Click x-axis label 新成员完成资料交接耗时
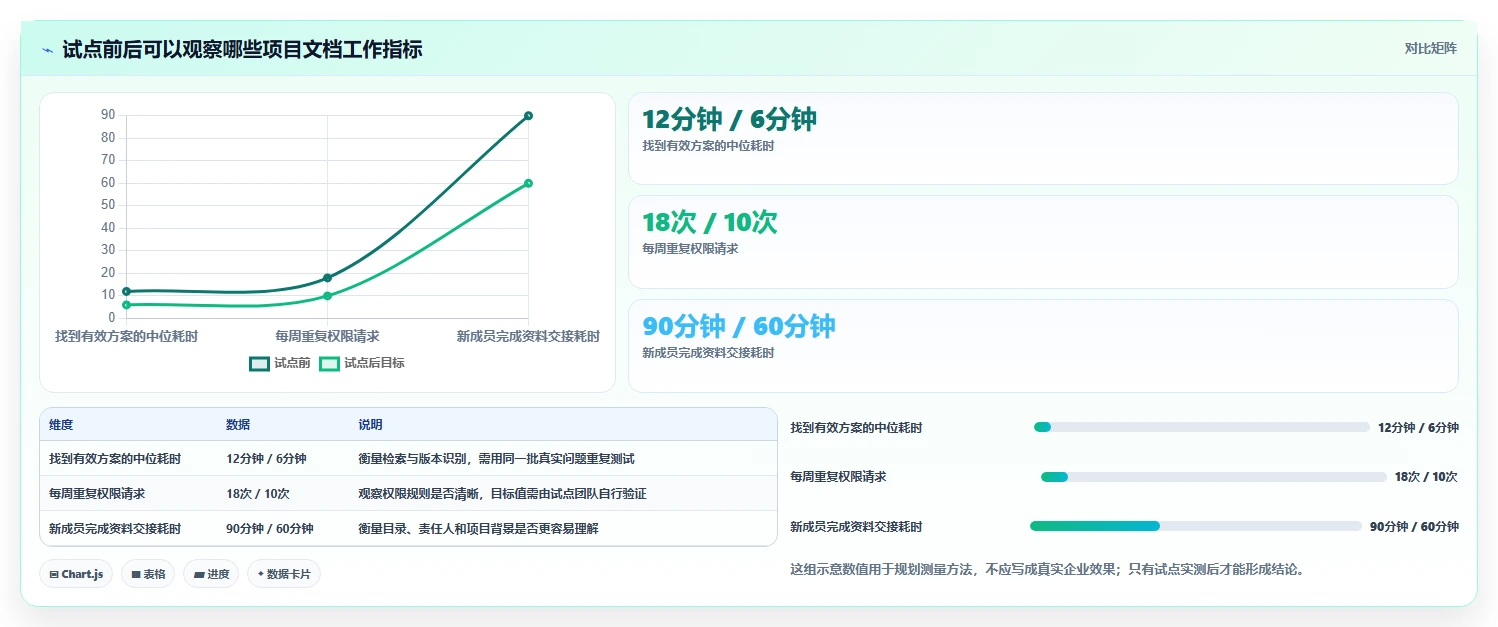The width and height of the screenshot is (1498, 627). pos(528,336)
